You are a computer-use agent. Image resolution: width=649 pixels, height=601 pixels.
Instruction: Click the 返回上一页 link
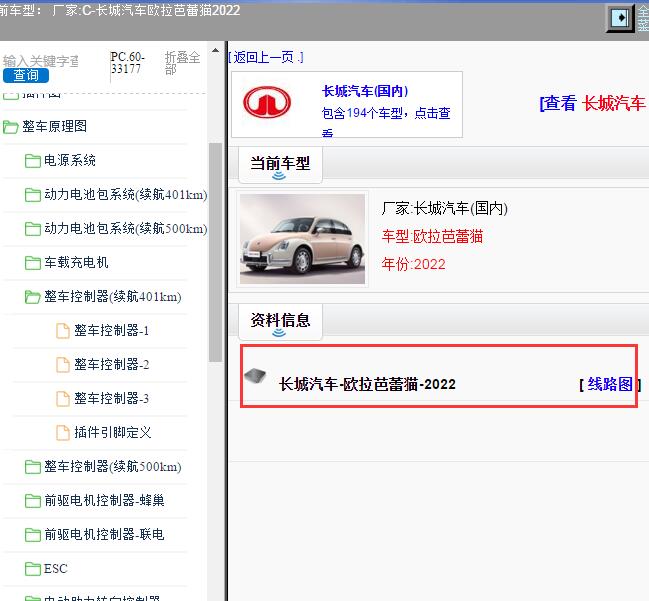click(266, 57)
